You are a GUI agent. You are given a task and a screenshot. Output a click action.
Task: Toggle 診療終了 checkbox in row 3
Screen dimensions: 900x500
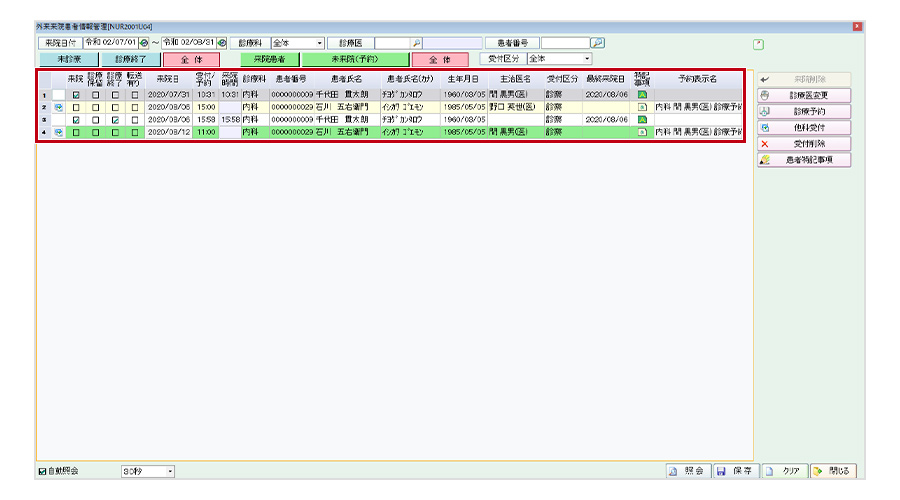click(115, 119)
